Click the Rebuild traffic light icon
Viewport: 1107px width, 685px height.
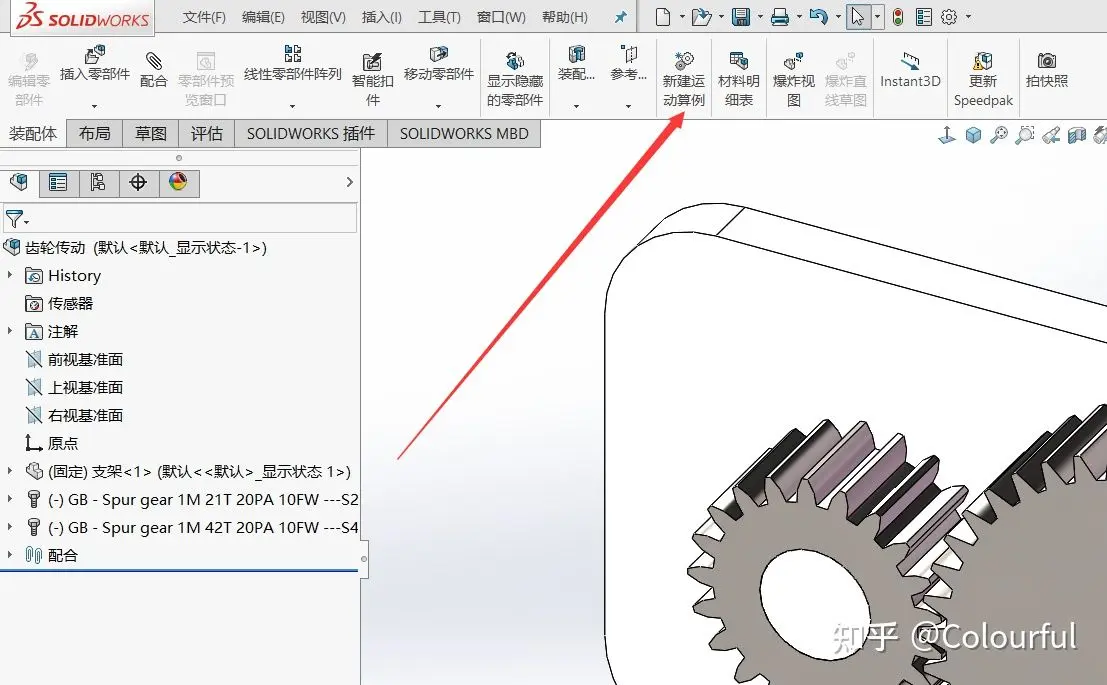pos(898,16)
